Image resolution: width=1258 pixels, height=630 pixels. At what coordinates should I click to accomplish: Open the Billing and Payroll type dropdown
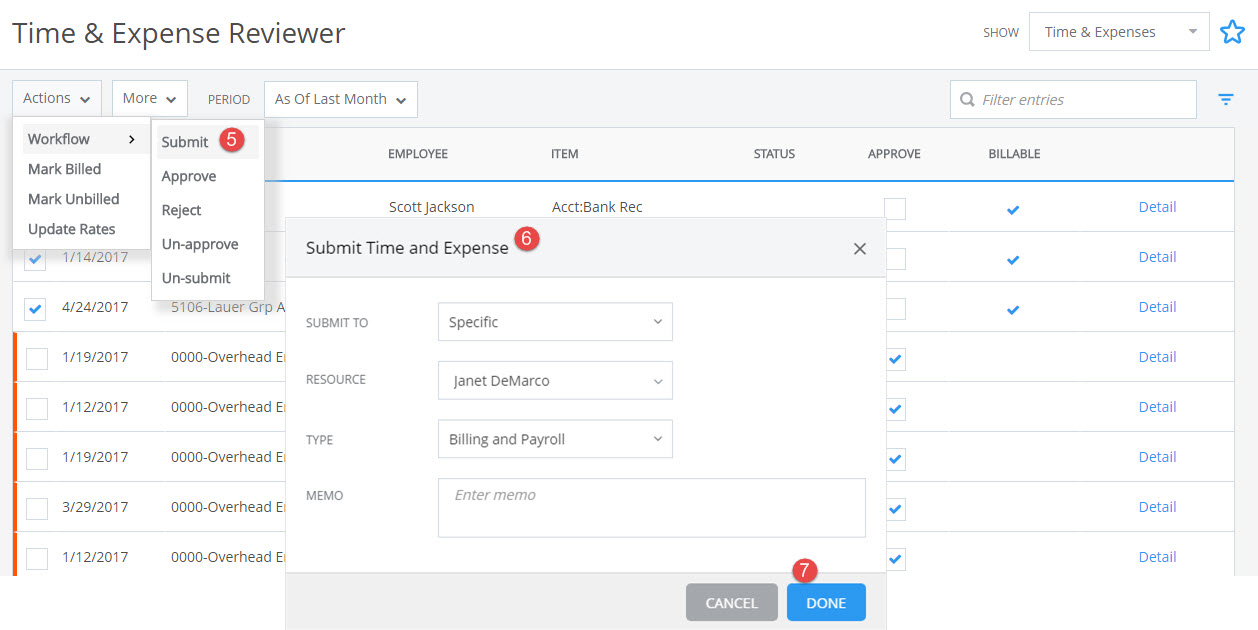[x=555, y=439]
